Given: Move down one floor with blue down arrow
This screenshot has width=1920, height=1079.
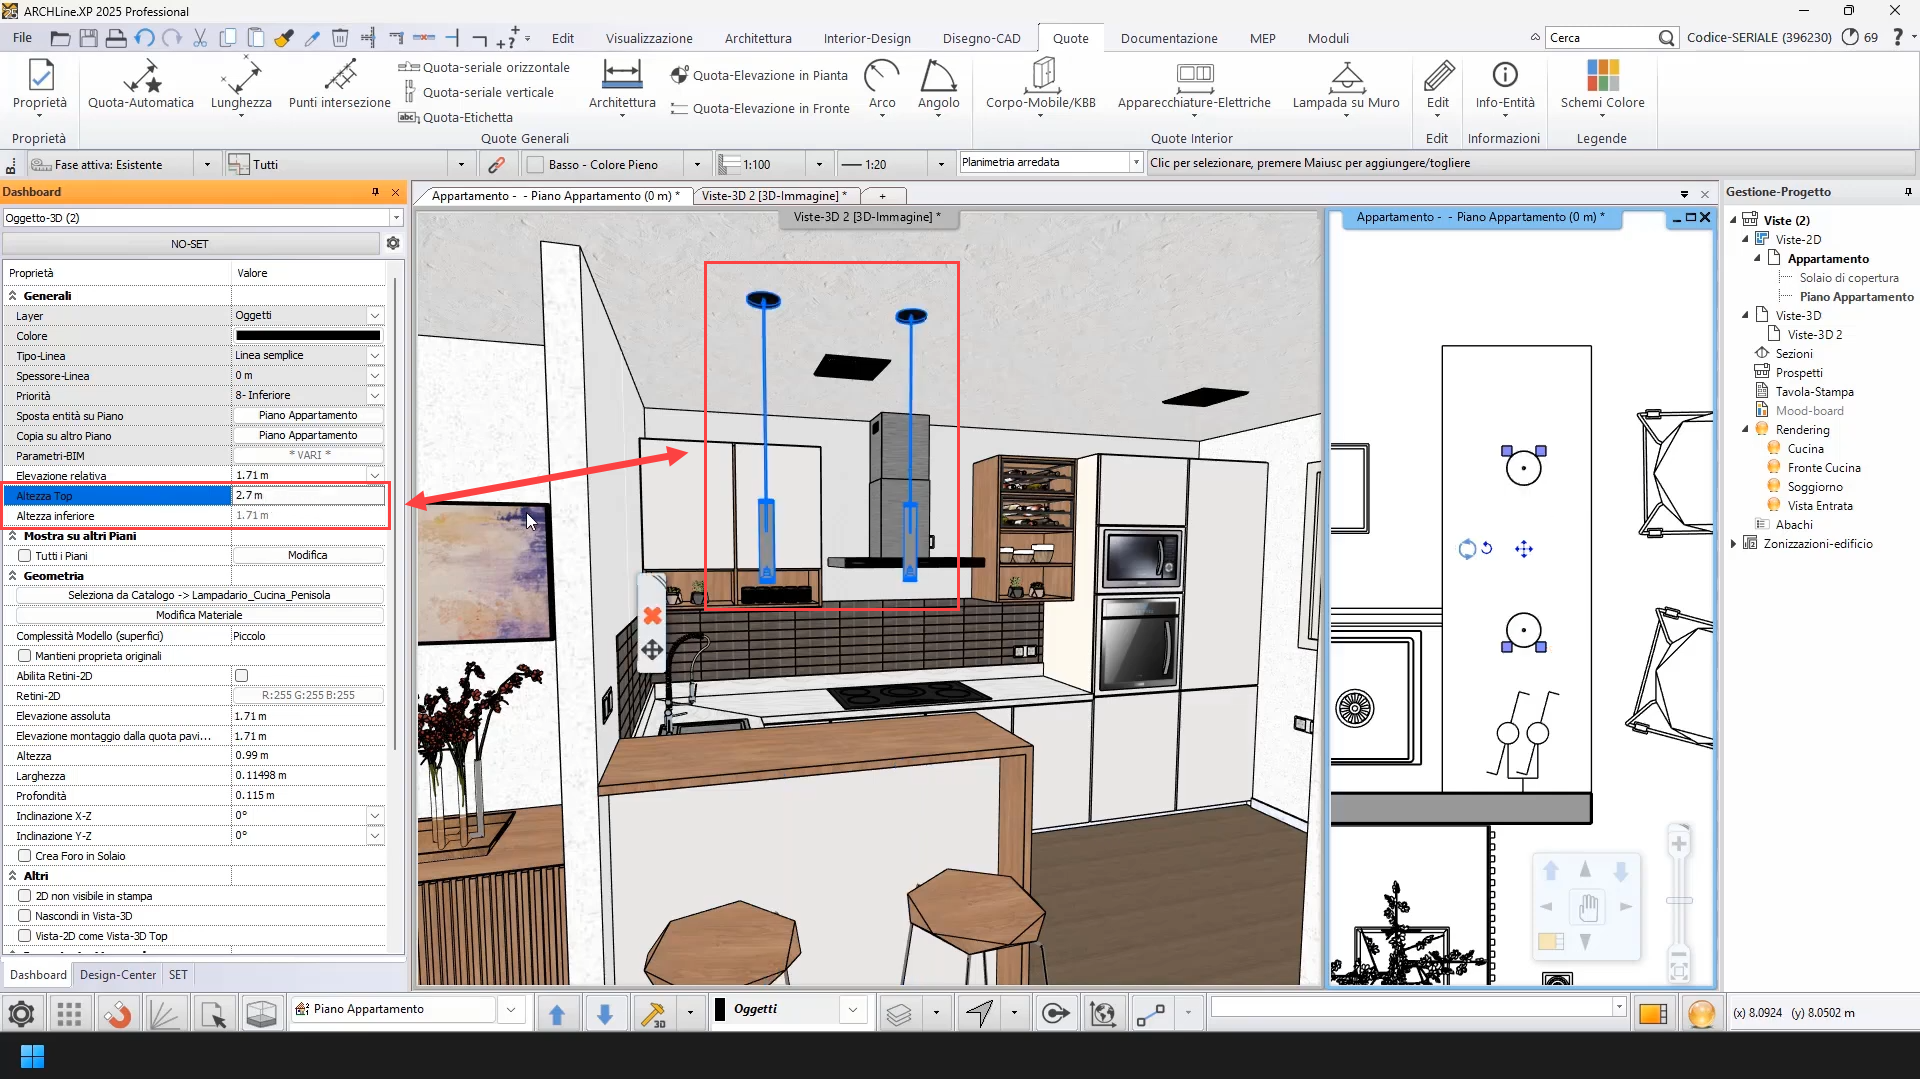Looking at the screenshot, I should pos(605,1014).
